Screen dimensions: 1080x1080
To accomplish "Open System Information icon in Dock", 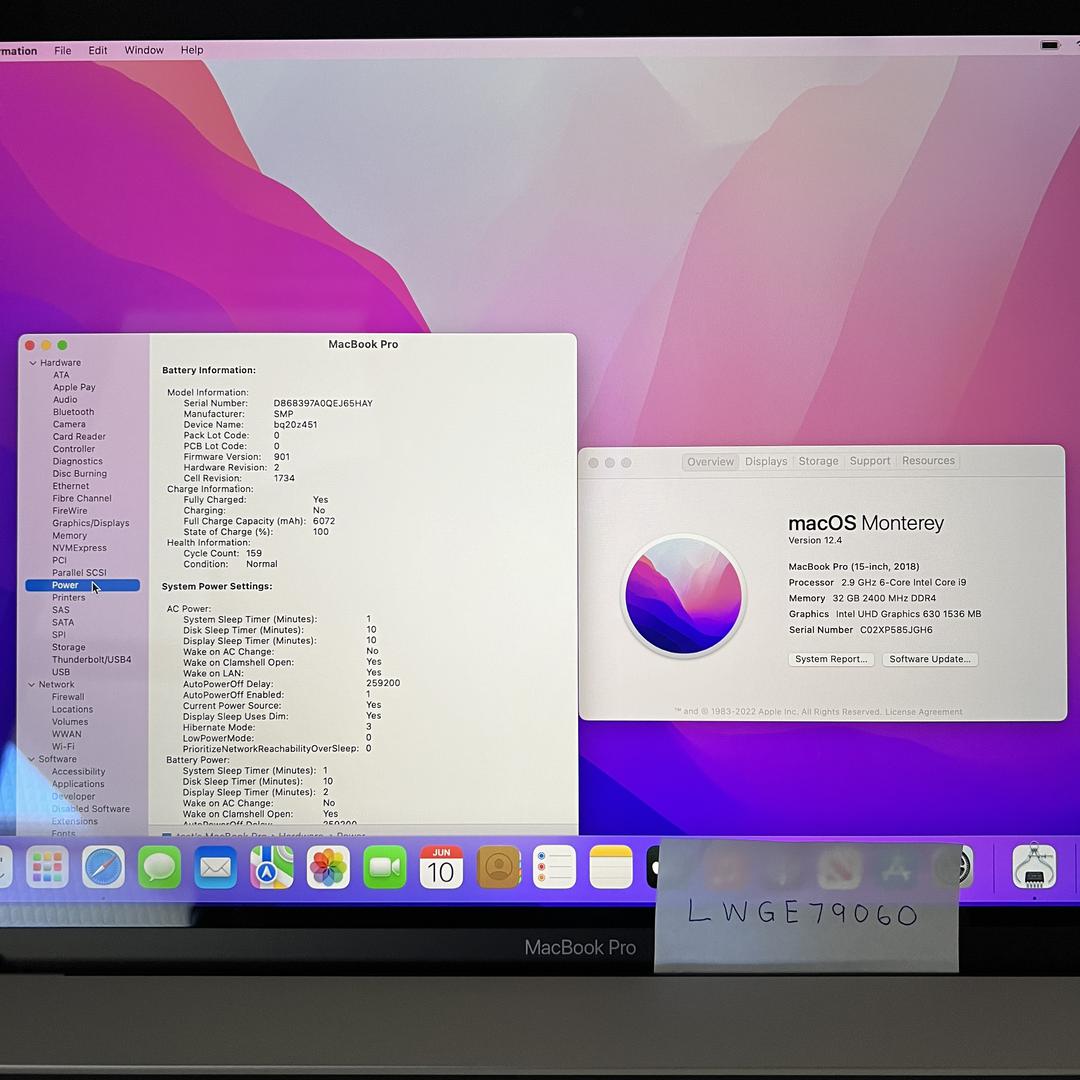I will [x=1034, y=867].
